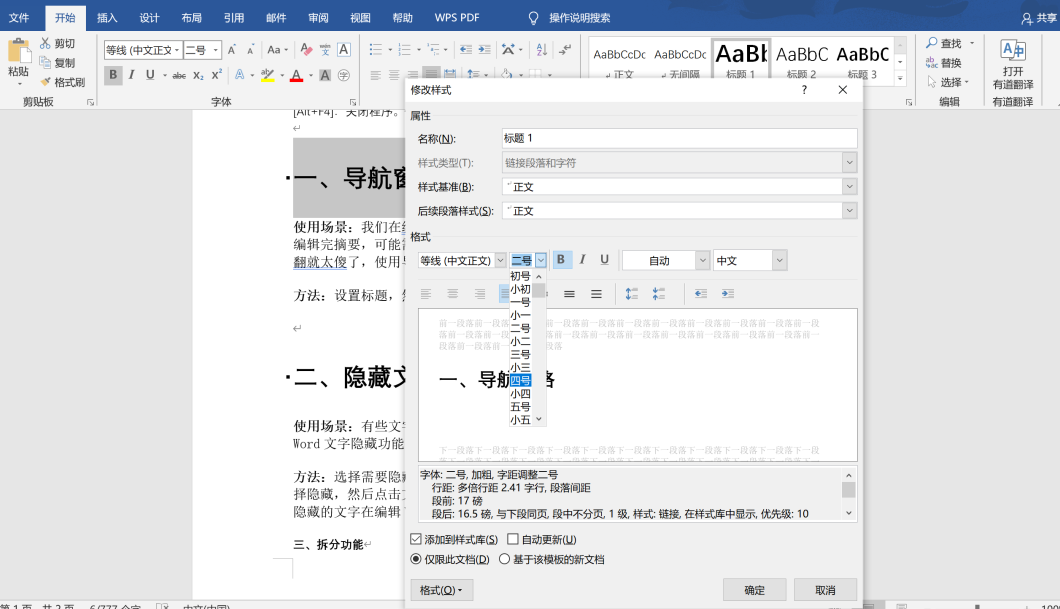
Task: Enable the 自动更新 checkbox
Action: [513, 540]
